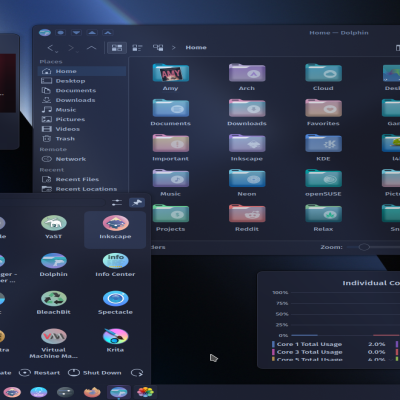
Task: Go back using Dolphin's back arrow
Action: tap(51, 48)
